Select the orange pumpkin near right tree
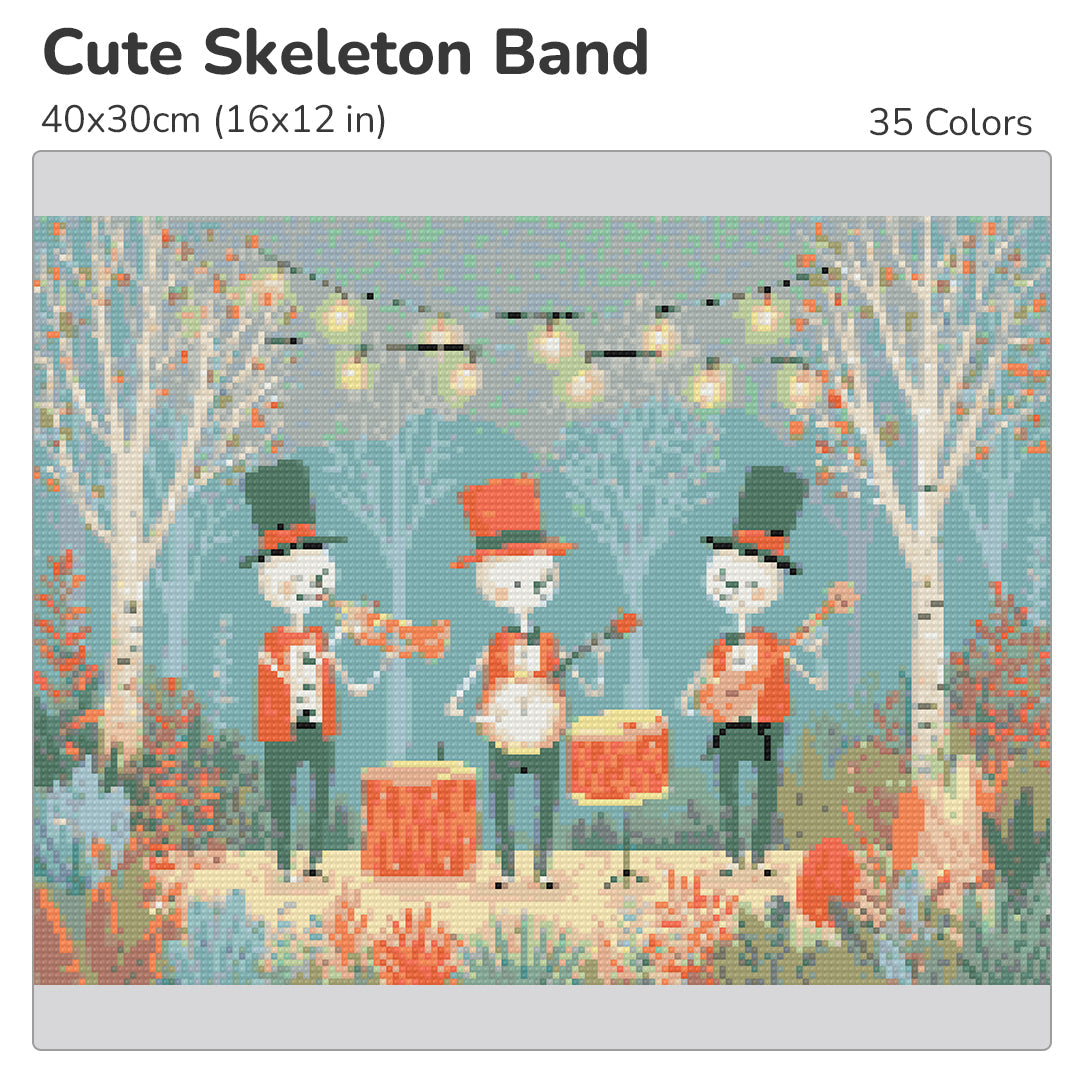1080x1080 pixels. [x=829, y=881]
